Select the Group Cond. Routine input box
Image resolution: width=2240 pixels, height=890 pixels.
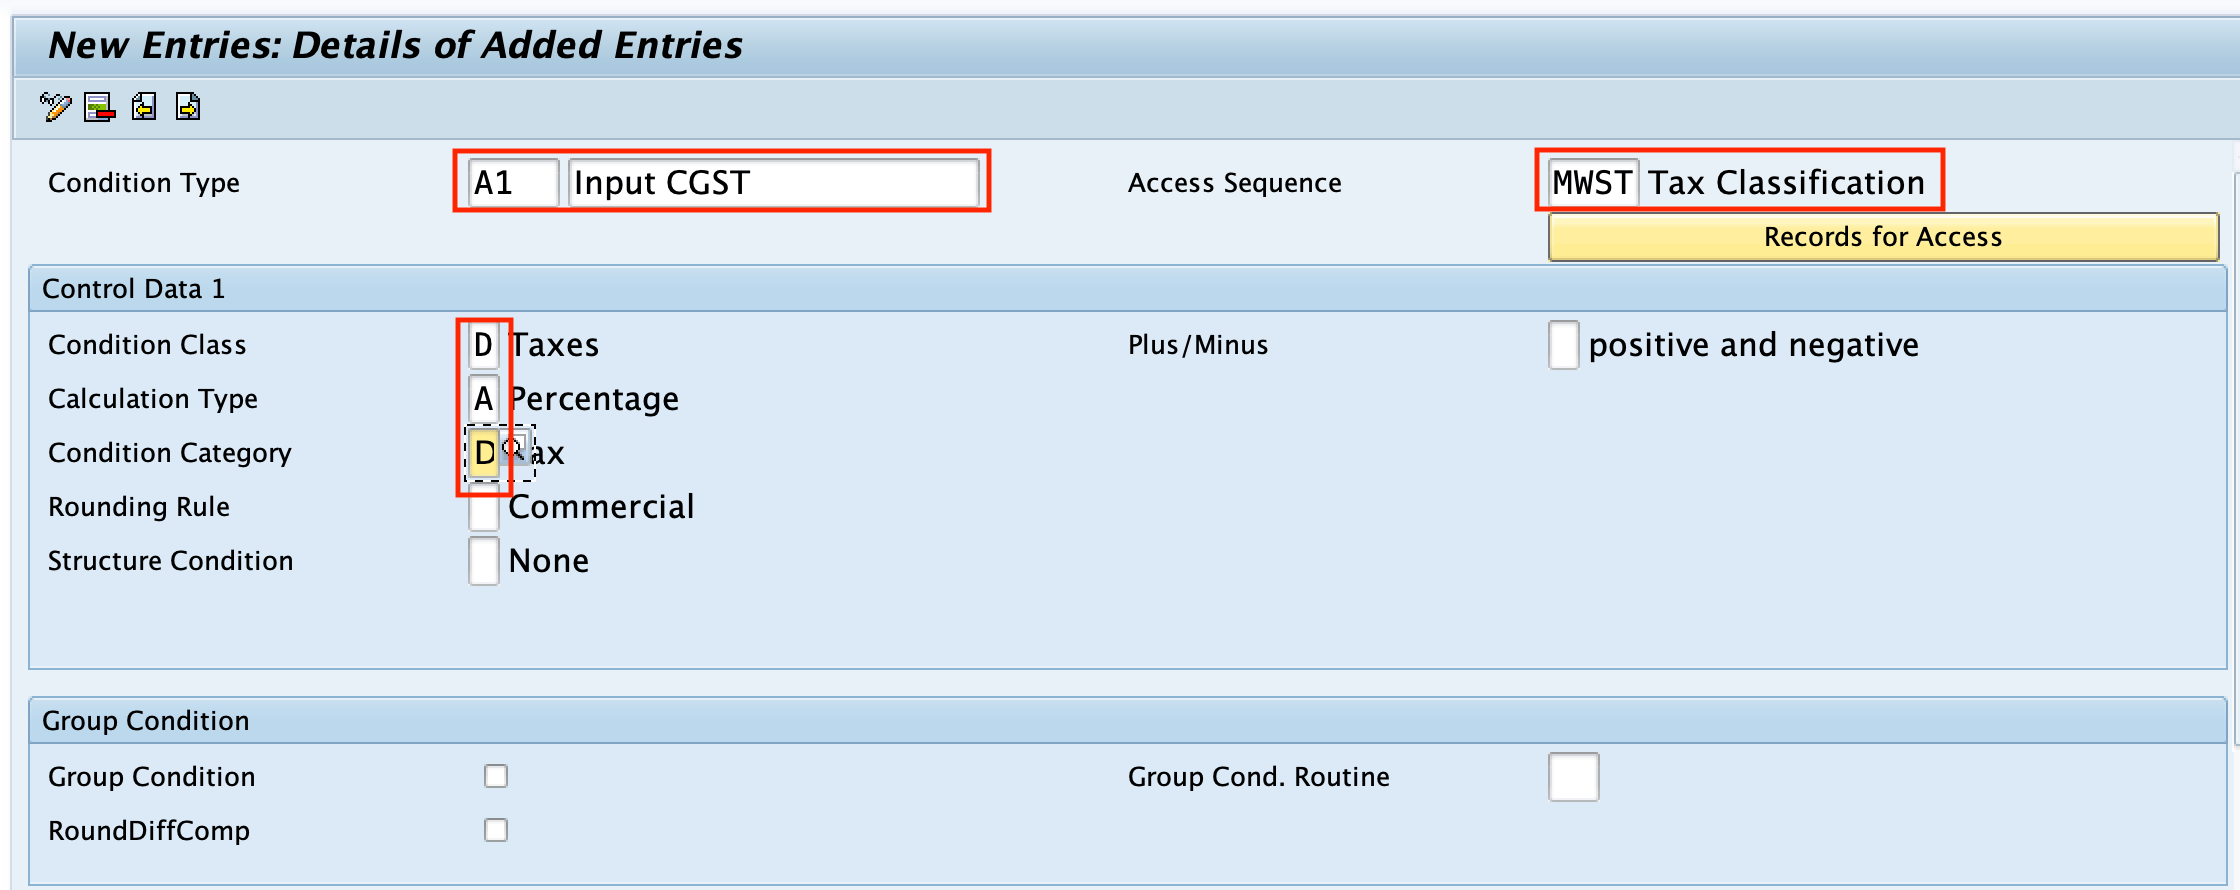coord(1572,776)
